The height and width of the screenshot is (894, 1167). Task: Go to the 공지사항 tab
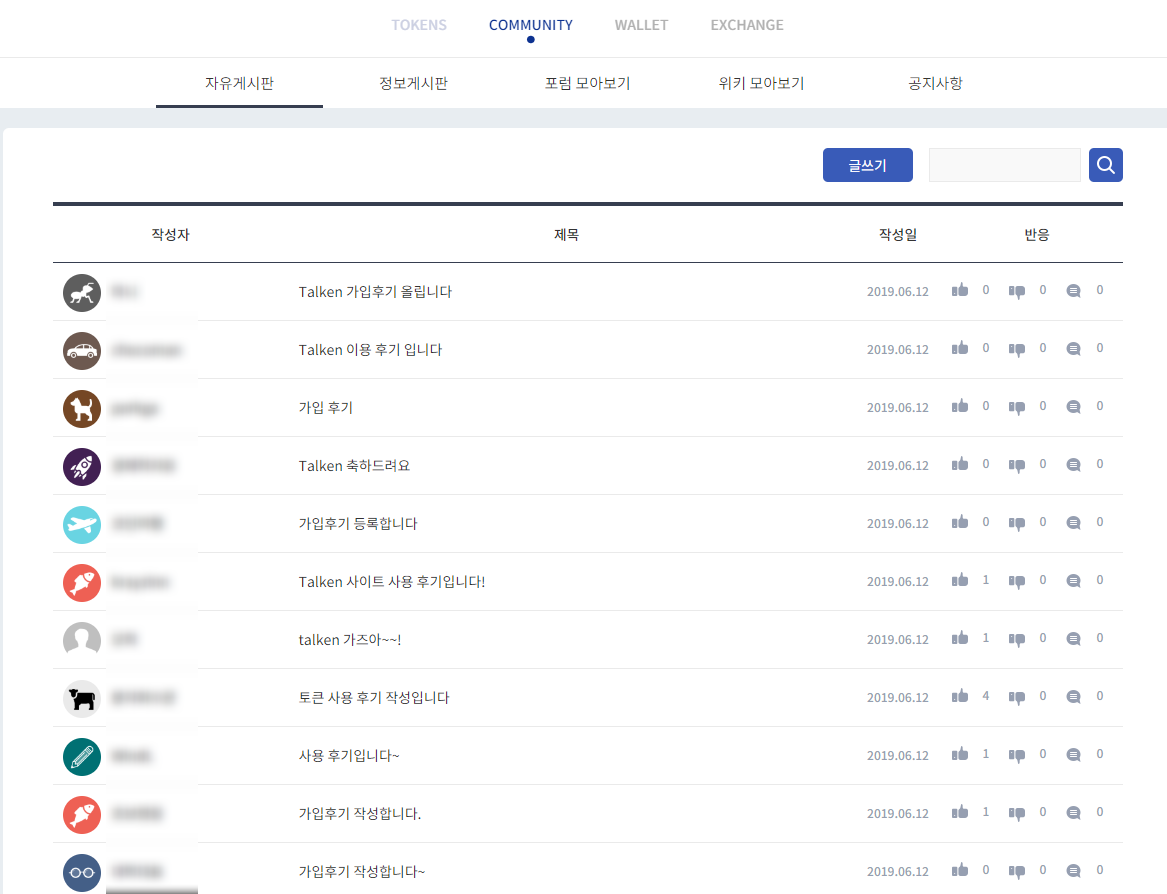click(x=936, y=83)
